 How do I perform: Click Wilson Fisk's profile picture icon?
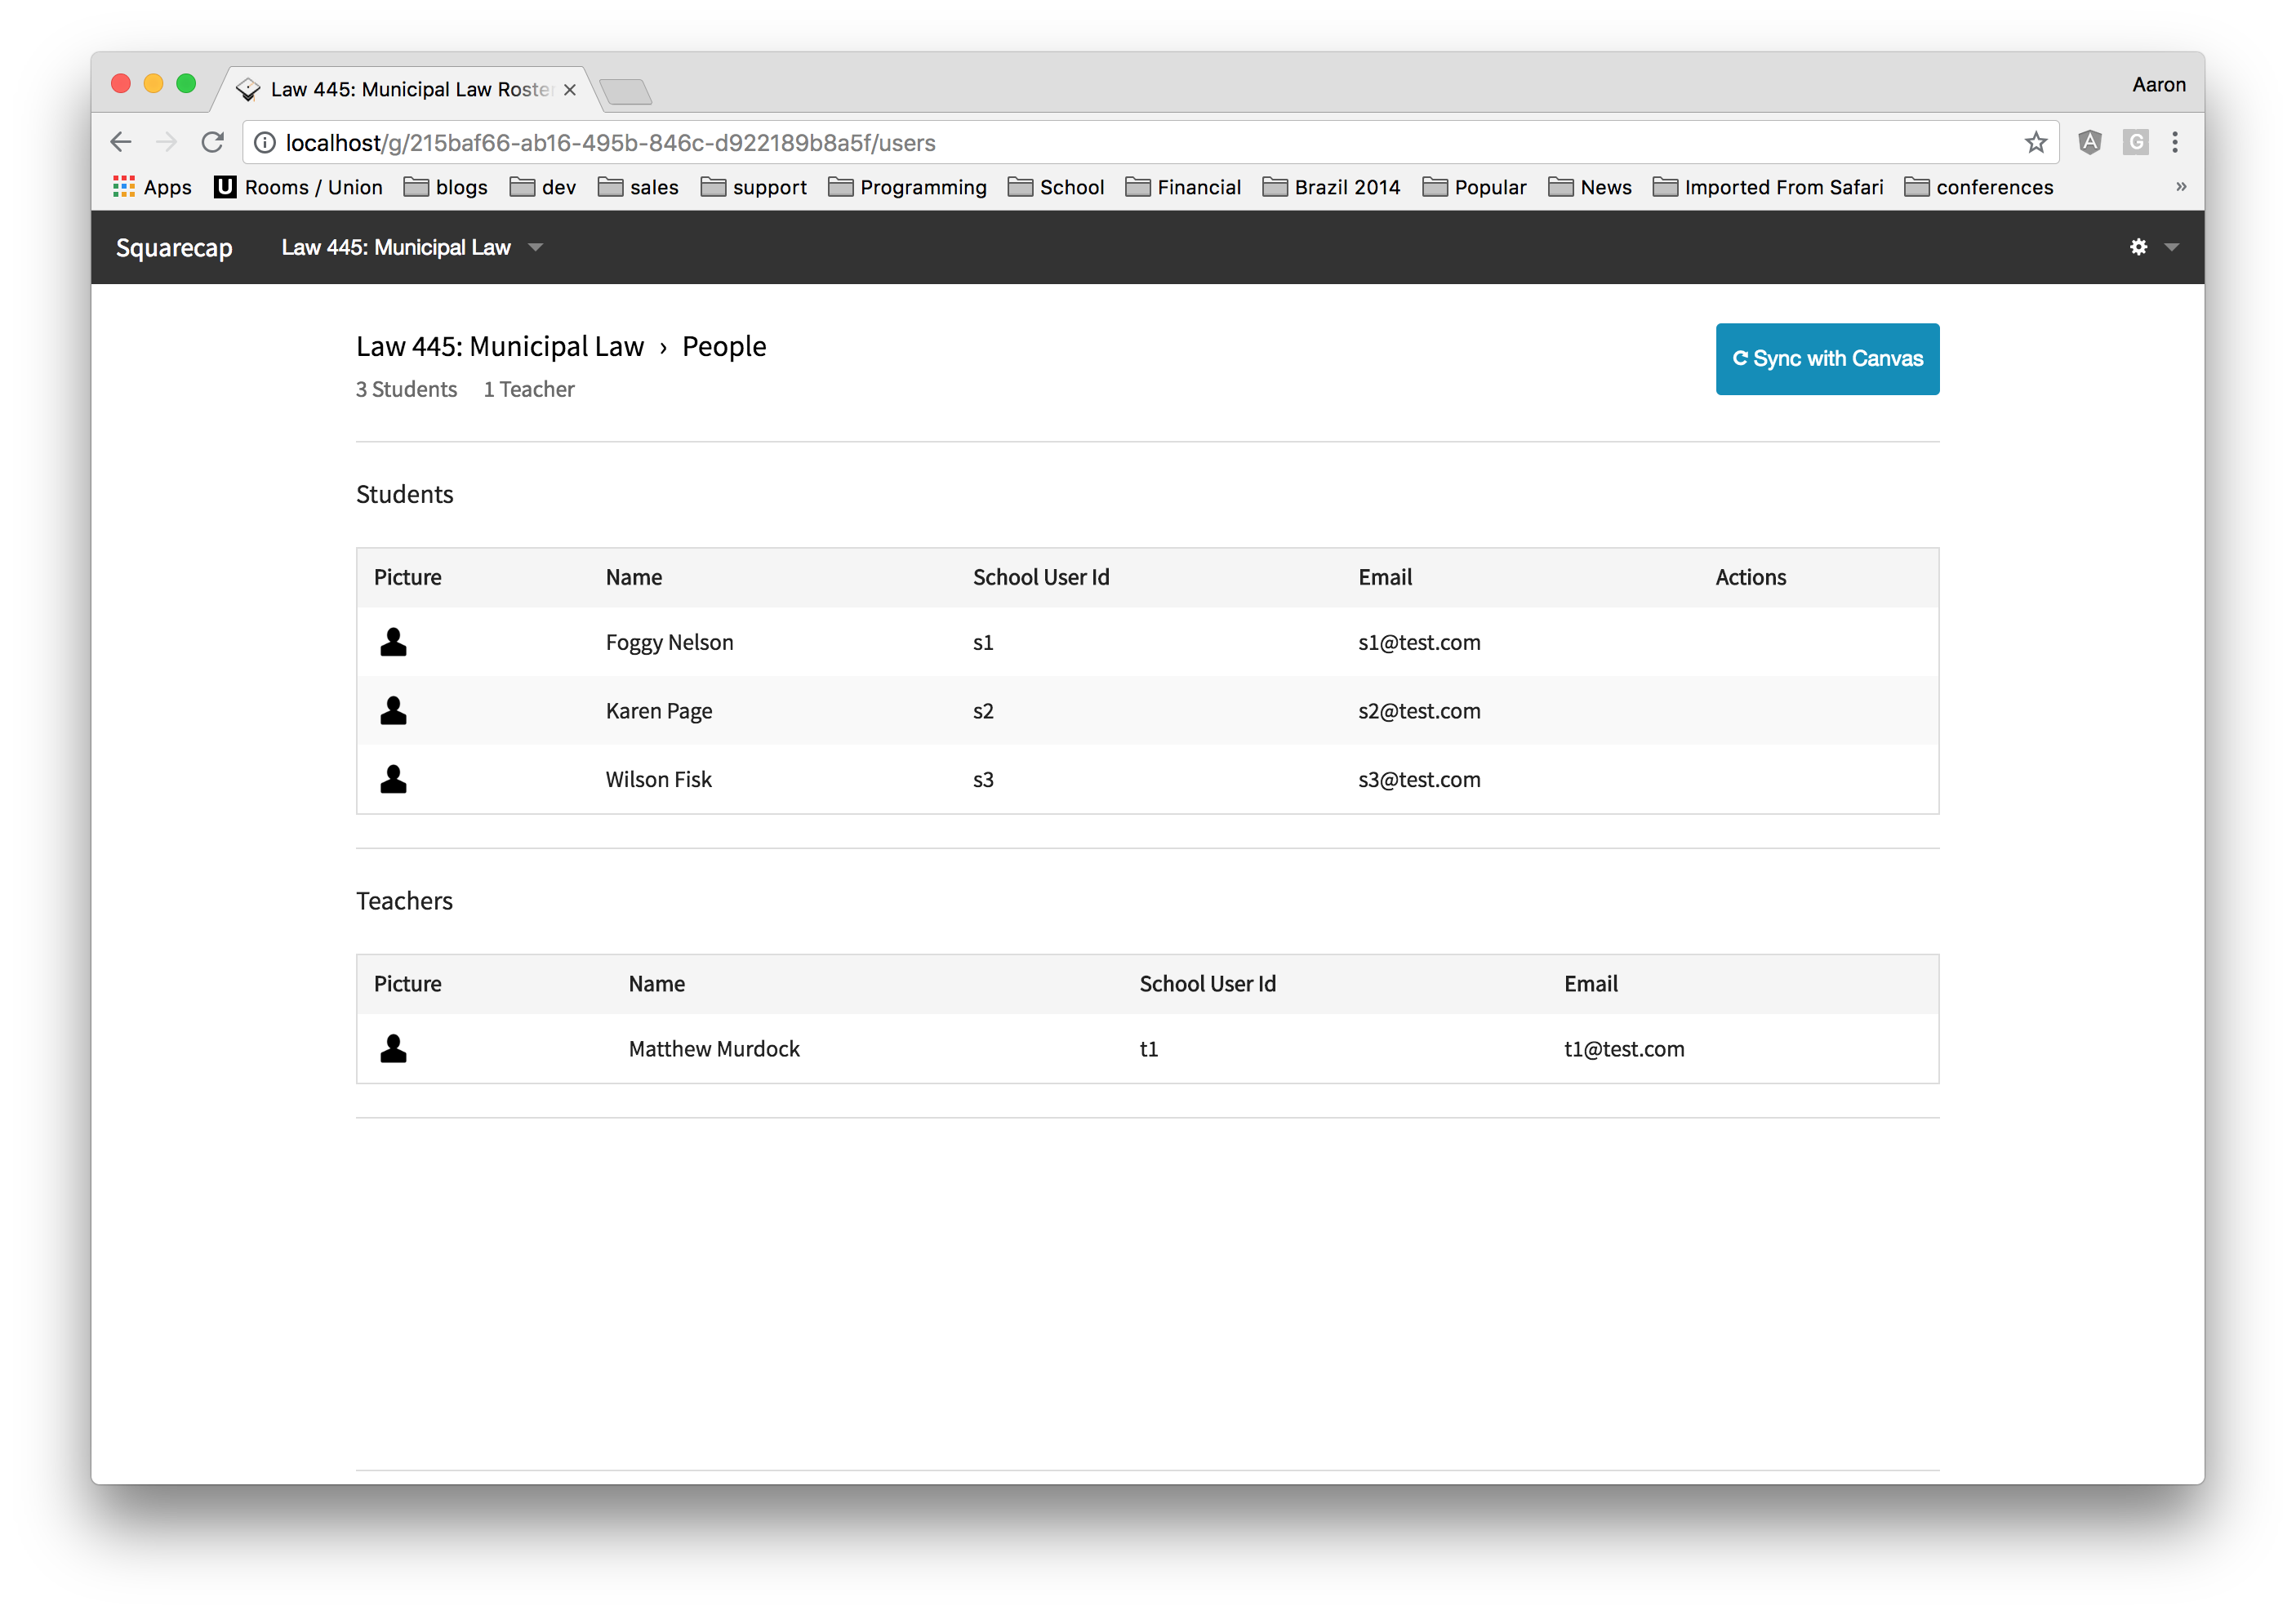click(394, 778)
